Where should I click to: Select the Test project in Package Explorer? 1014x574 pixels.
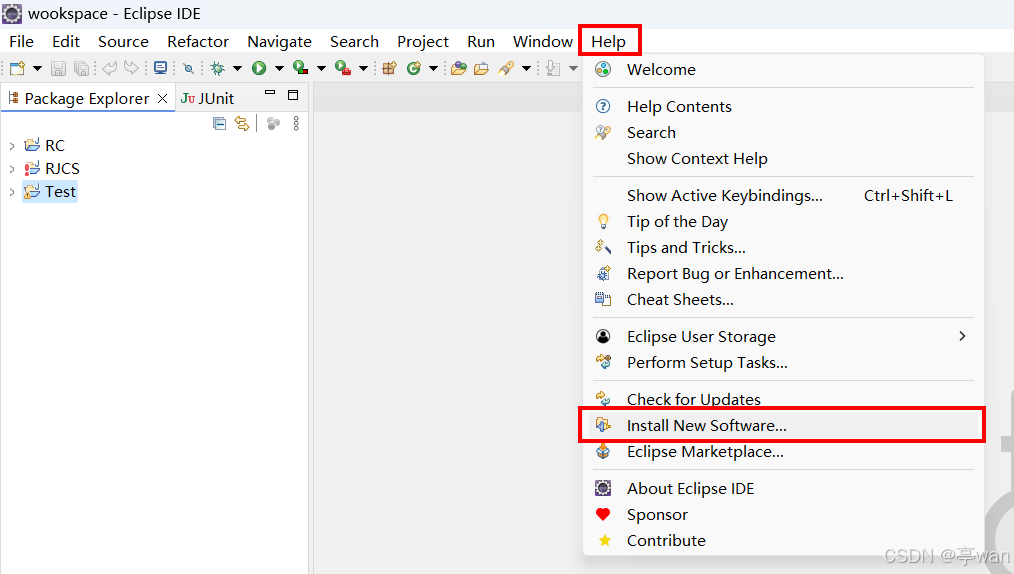point(60,192)
